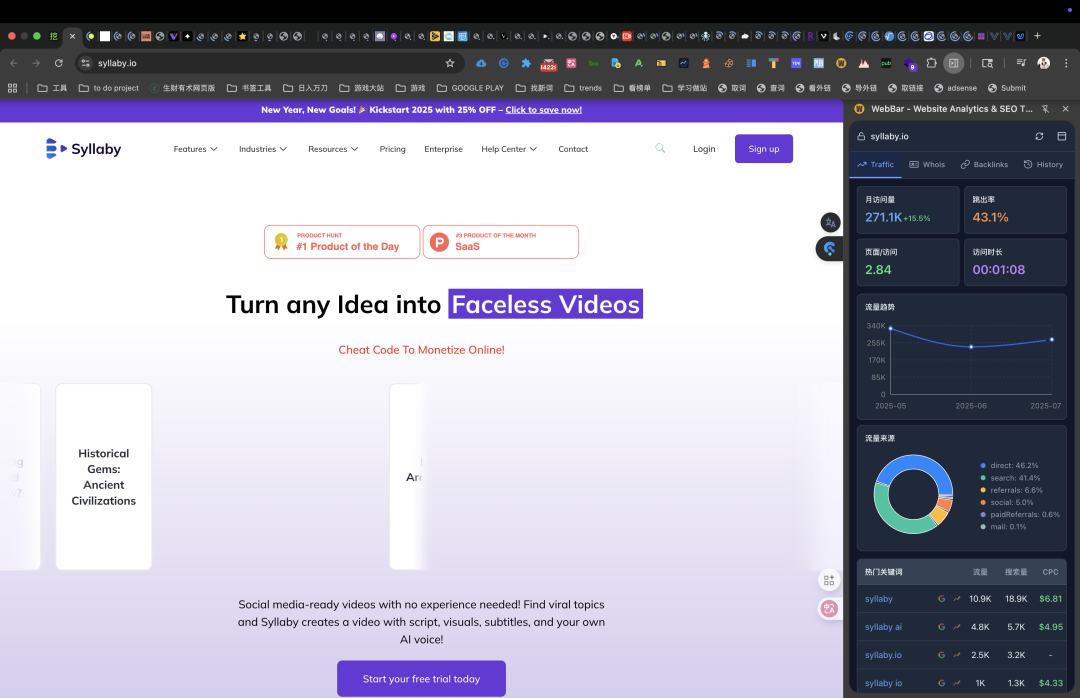Click the 'Click to save now!' link
1080x698 pixels.
(543, 110)
